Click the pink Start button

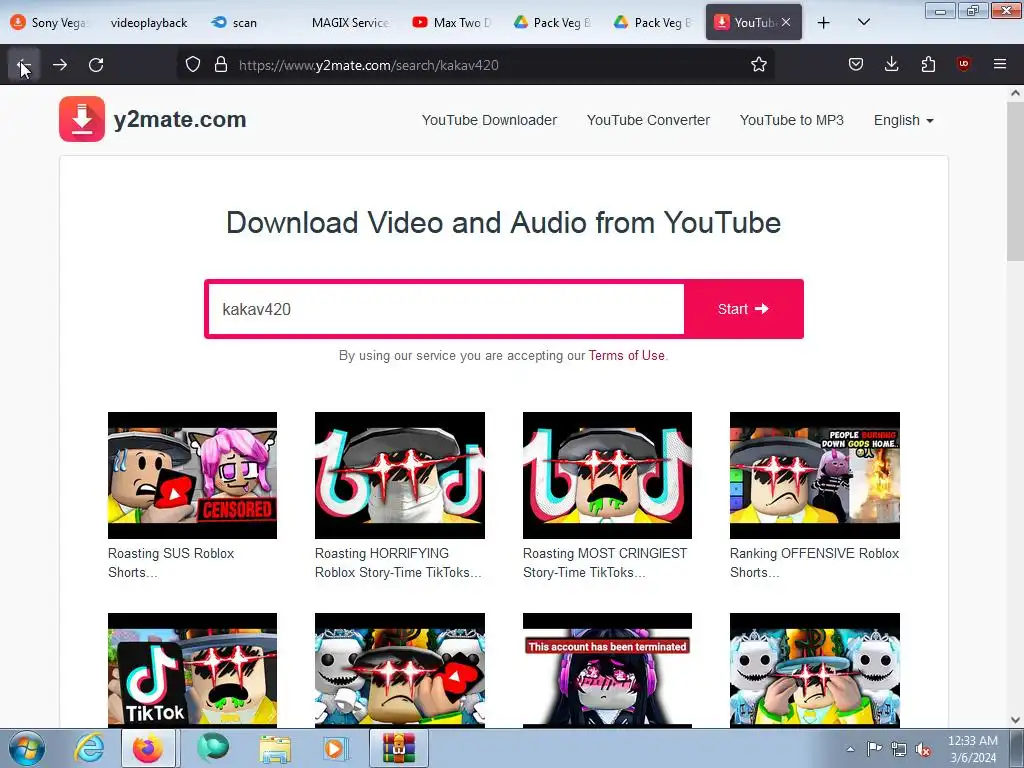click(x=743, y=309)
